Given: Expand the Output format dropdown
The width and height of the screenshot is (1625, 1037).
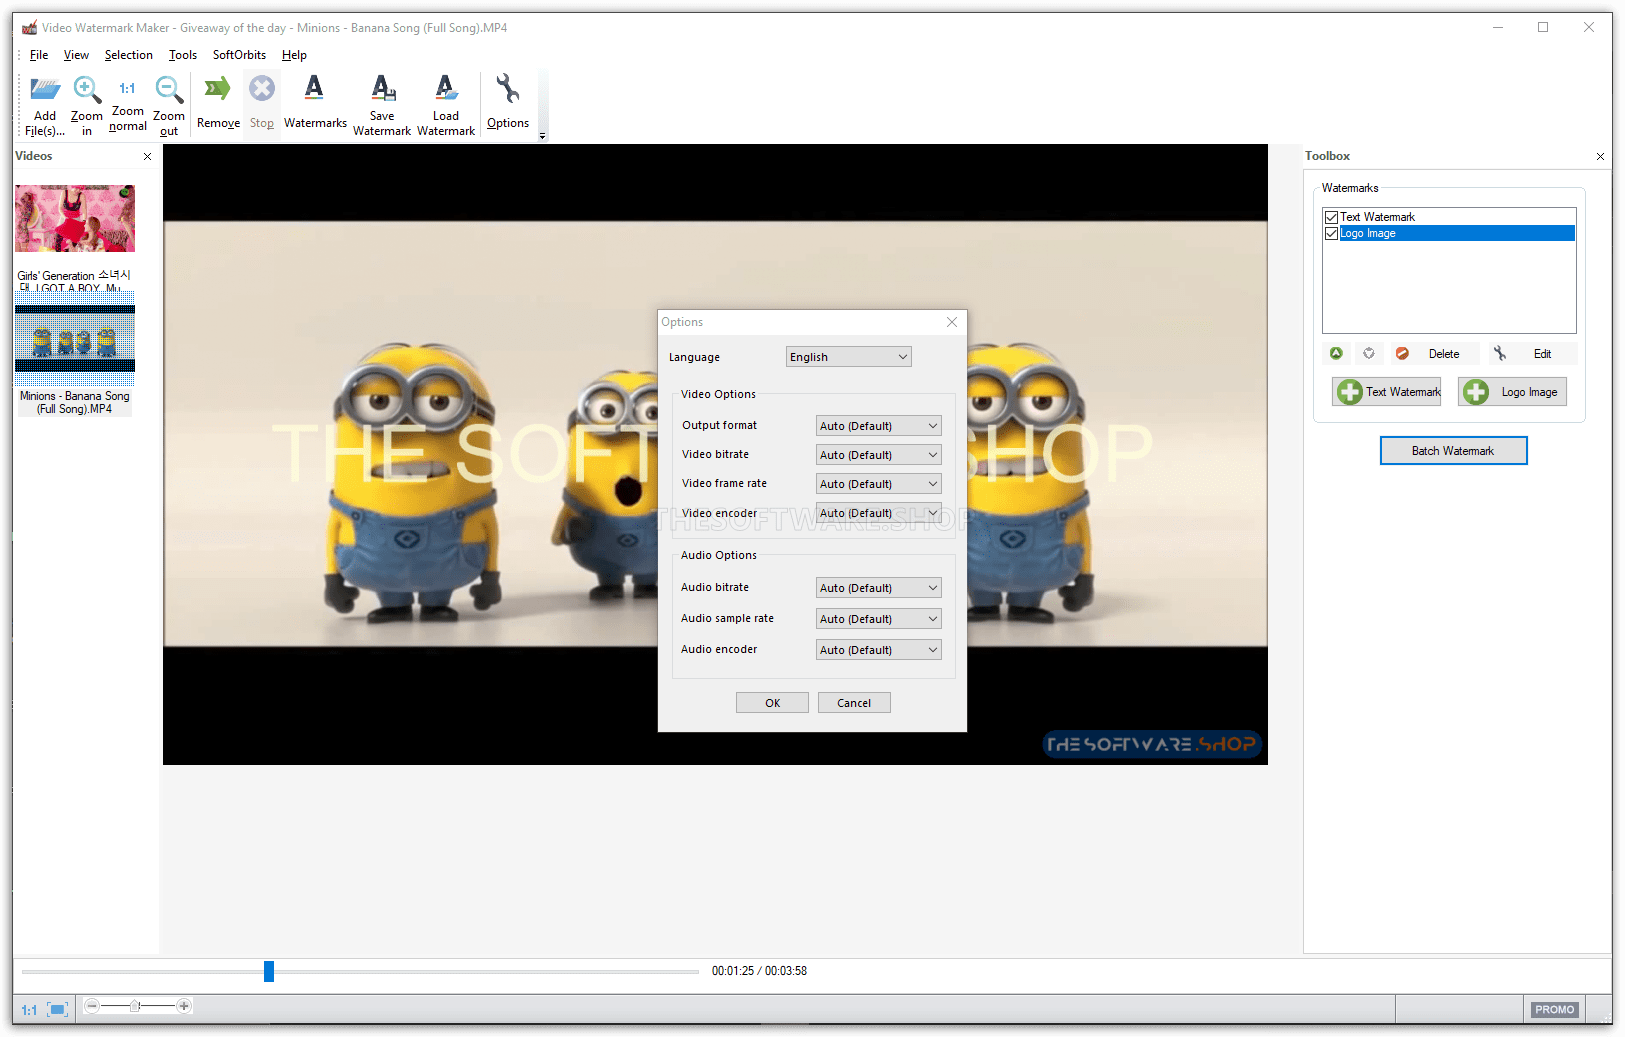Looking at the screenshot, I should [878, 426].
